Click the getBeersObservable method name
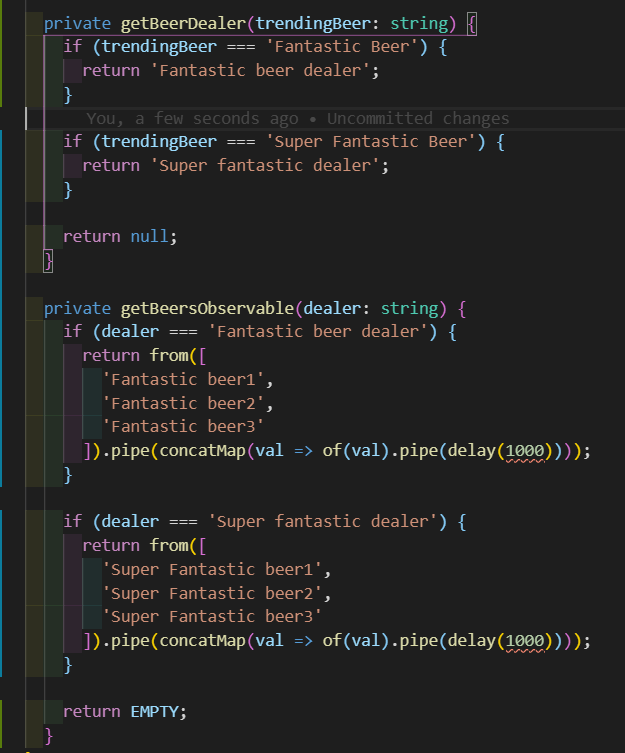The width and height of the screenshot is (625, 753). pyautogui.click(x=207, y=308)
